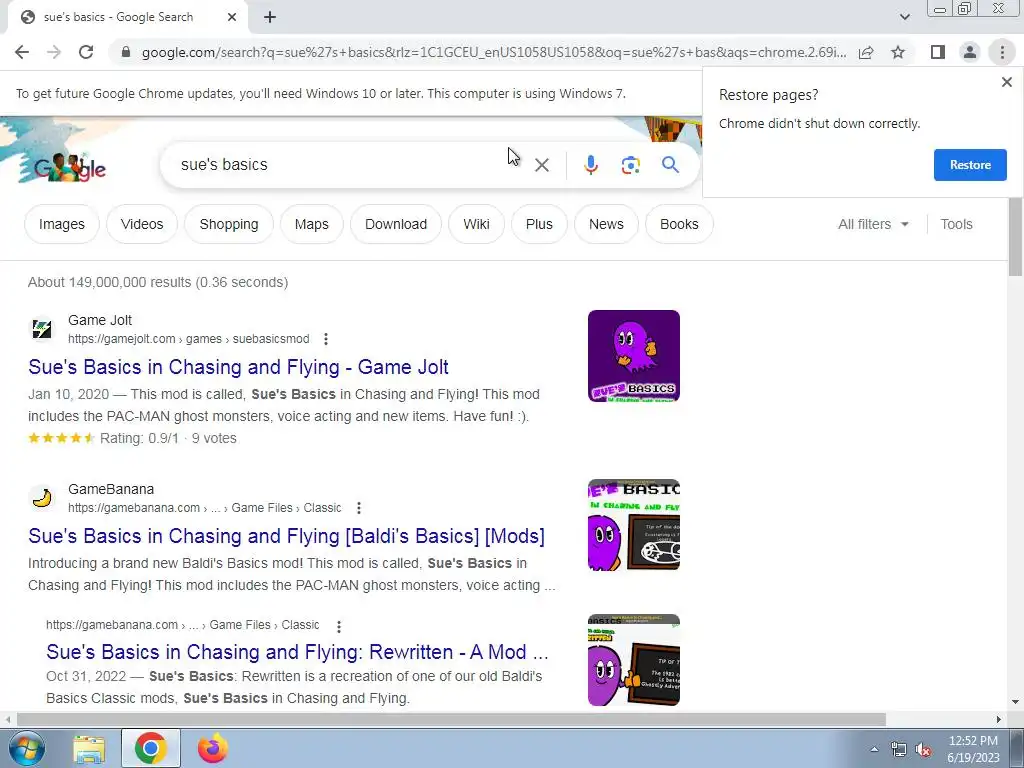The image size is (1024, 768).
Task: Go back with the browser back arrow
Action: pyautogui.click(x=22, y=52)
